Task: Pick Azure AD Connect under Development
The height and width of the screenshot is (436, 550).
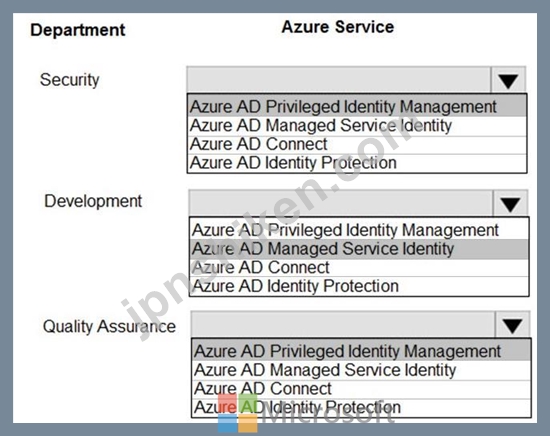Action: pyautogui.click(x=359, y=267)
